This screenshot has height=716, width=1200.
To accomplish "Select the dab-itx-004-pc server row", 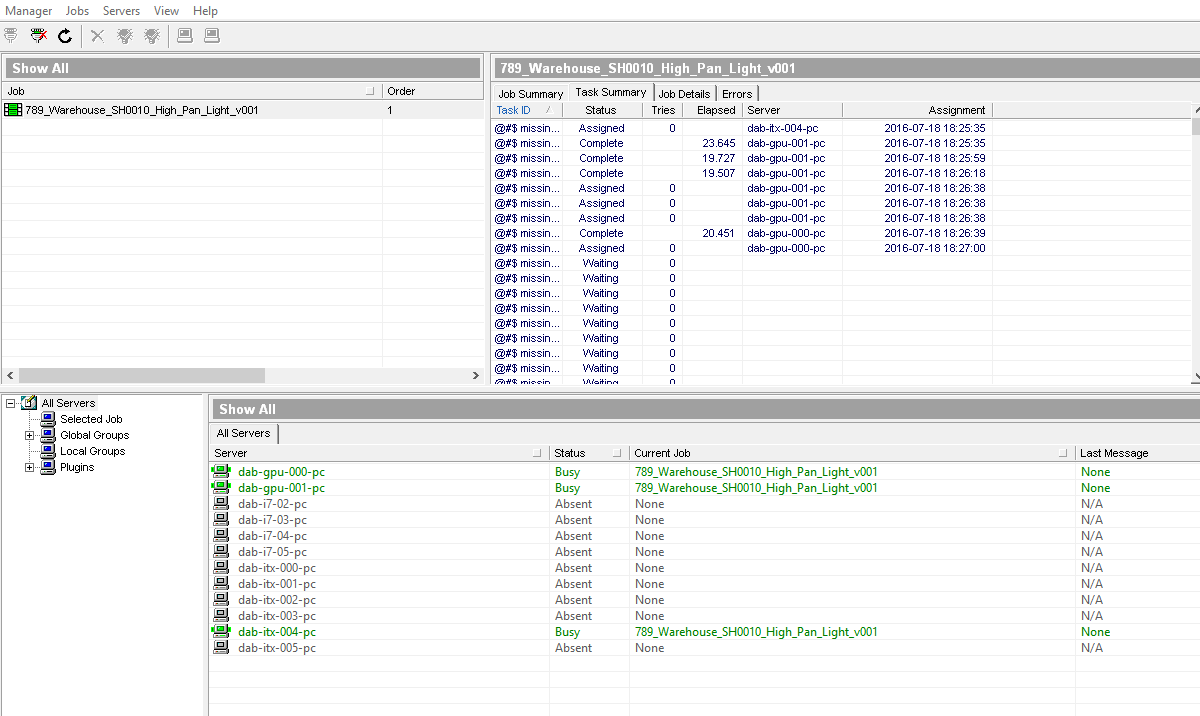I will [x=704, y=632].
